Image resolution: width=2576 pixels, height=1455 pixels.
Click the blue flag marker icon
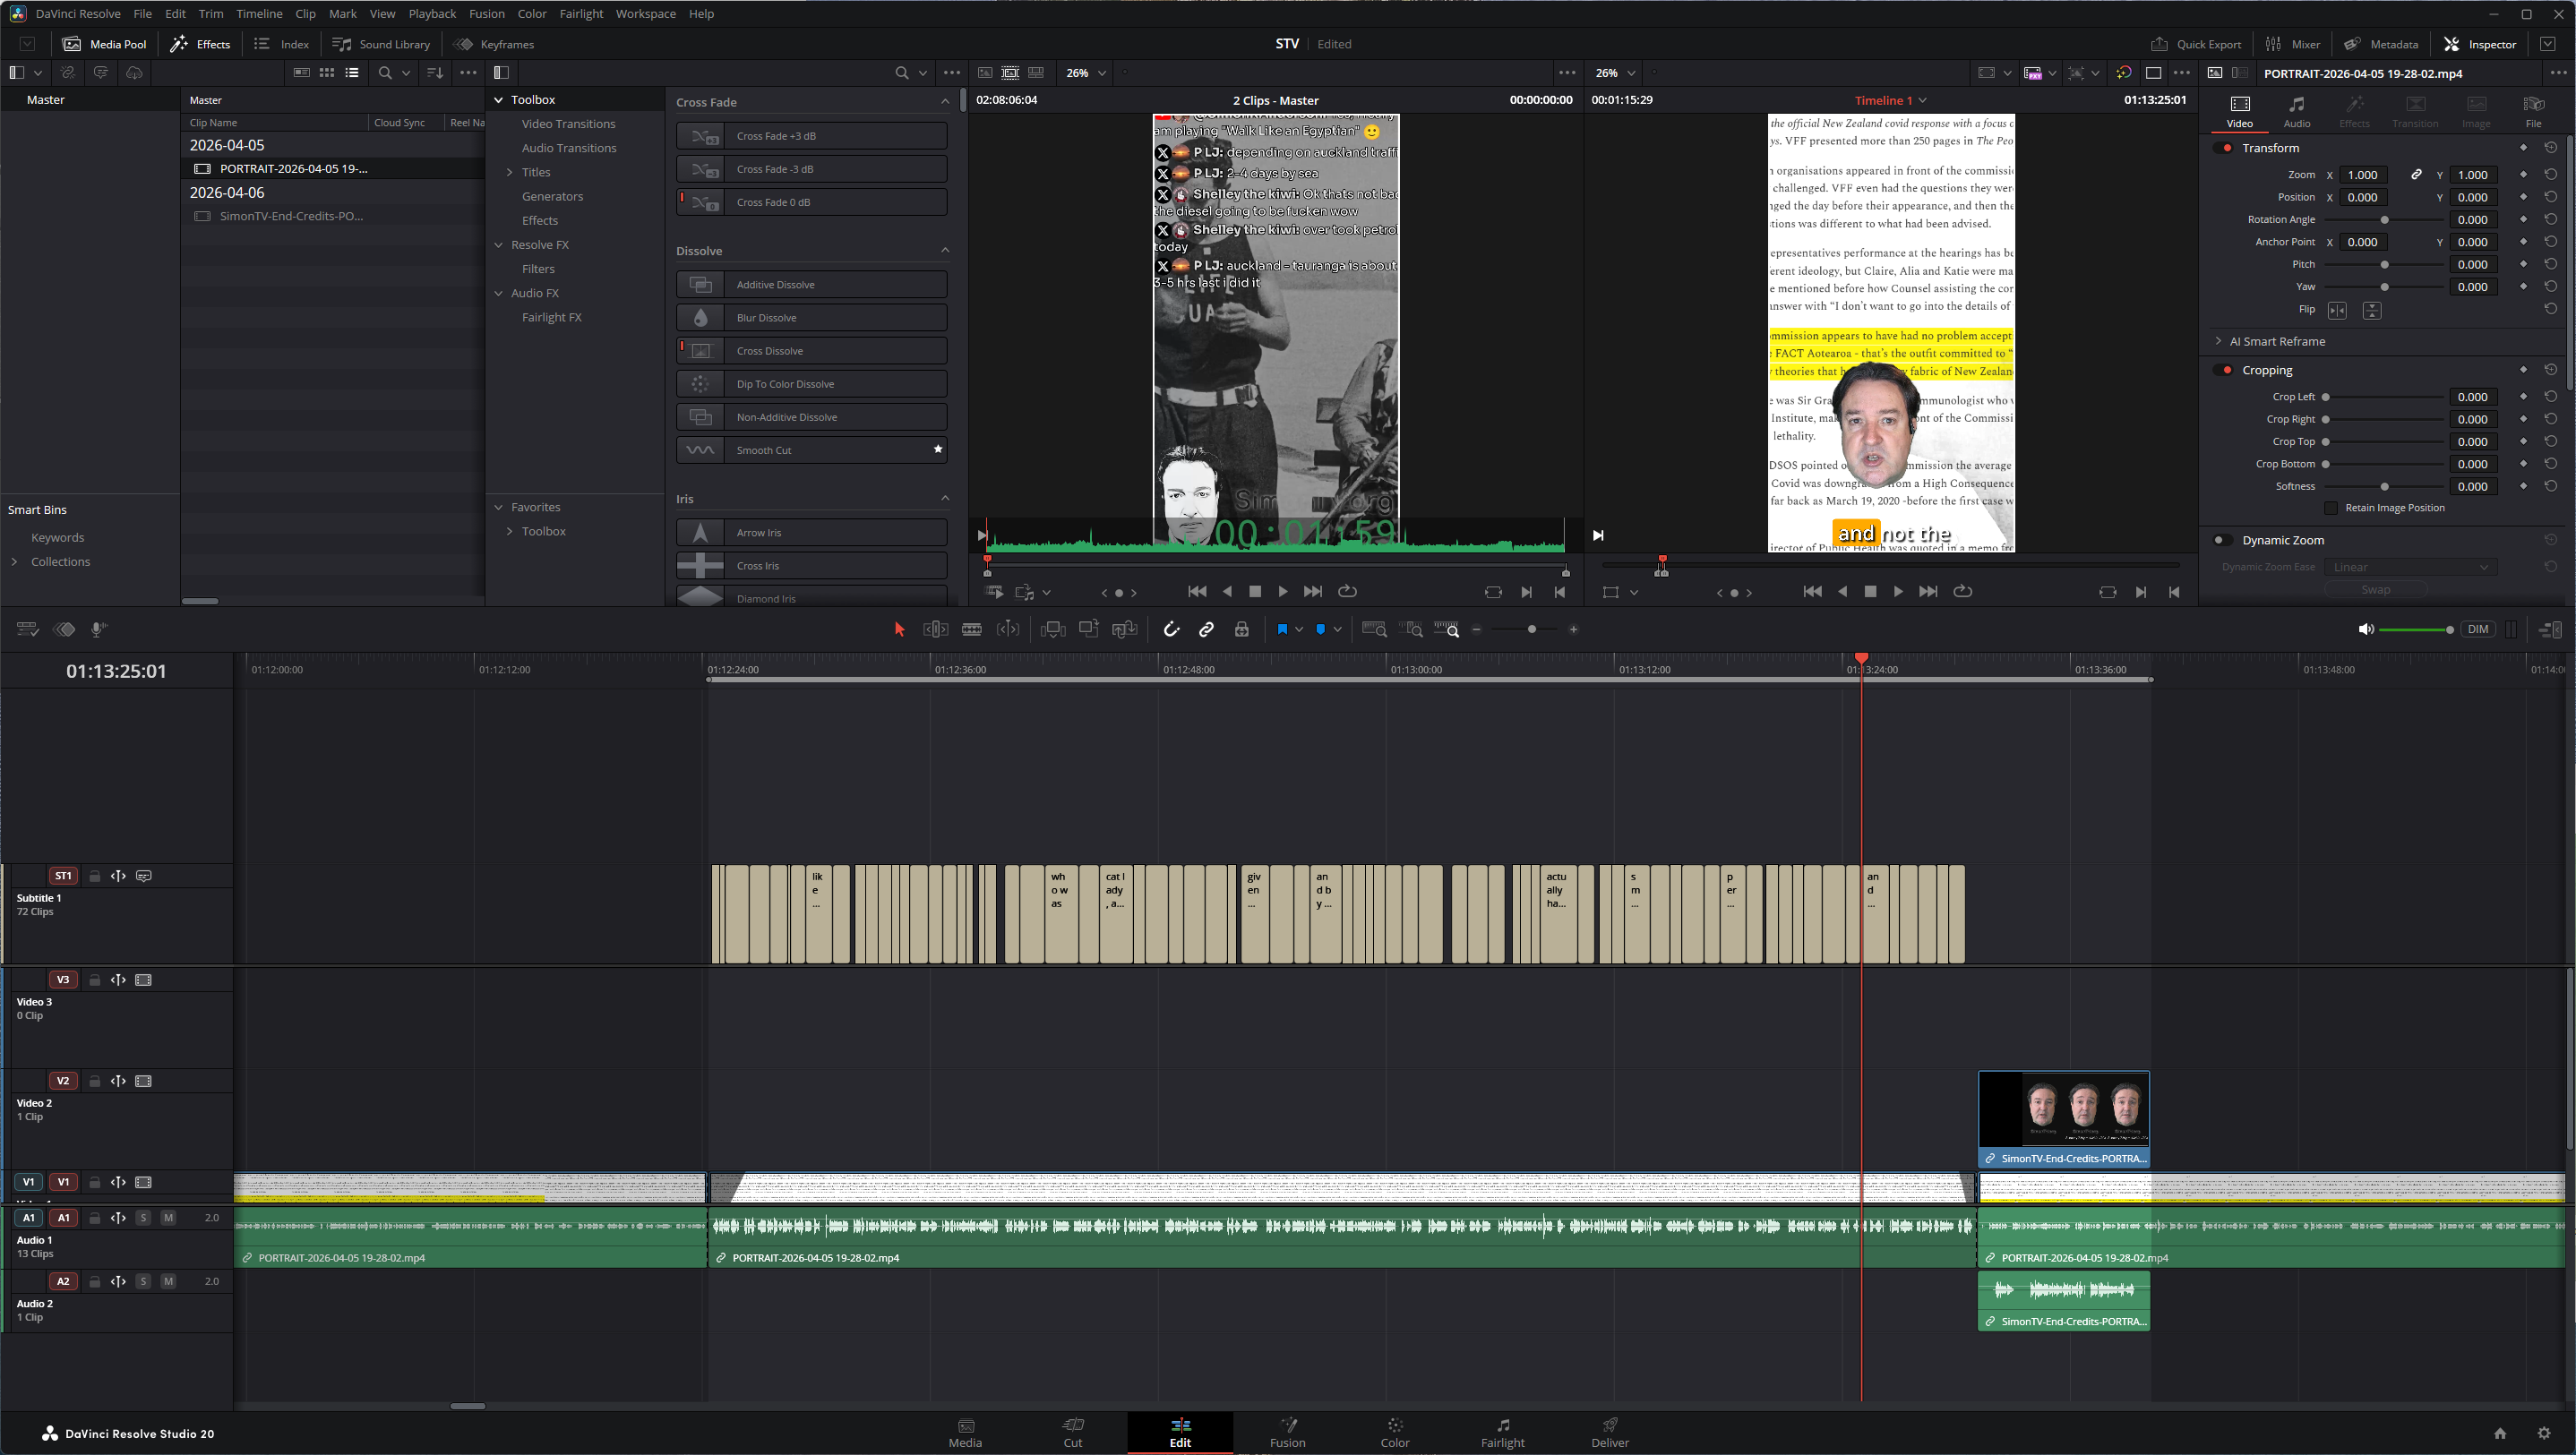pos(1282,629)
